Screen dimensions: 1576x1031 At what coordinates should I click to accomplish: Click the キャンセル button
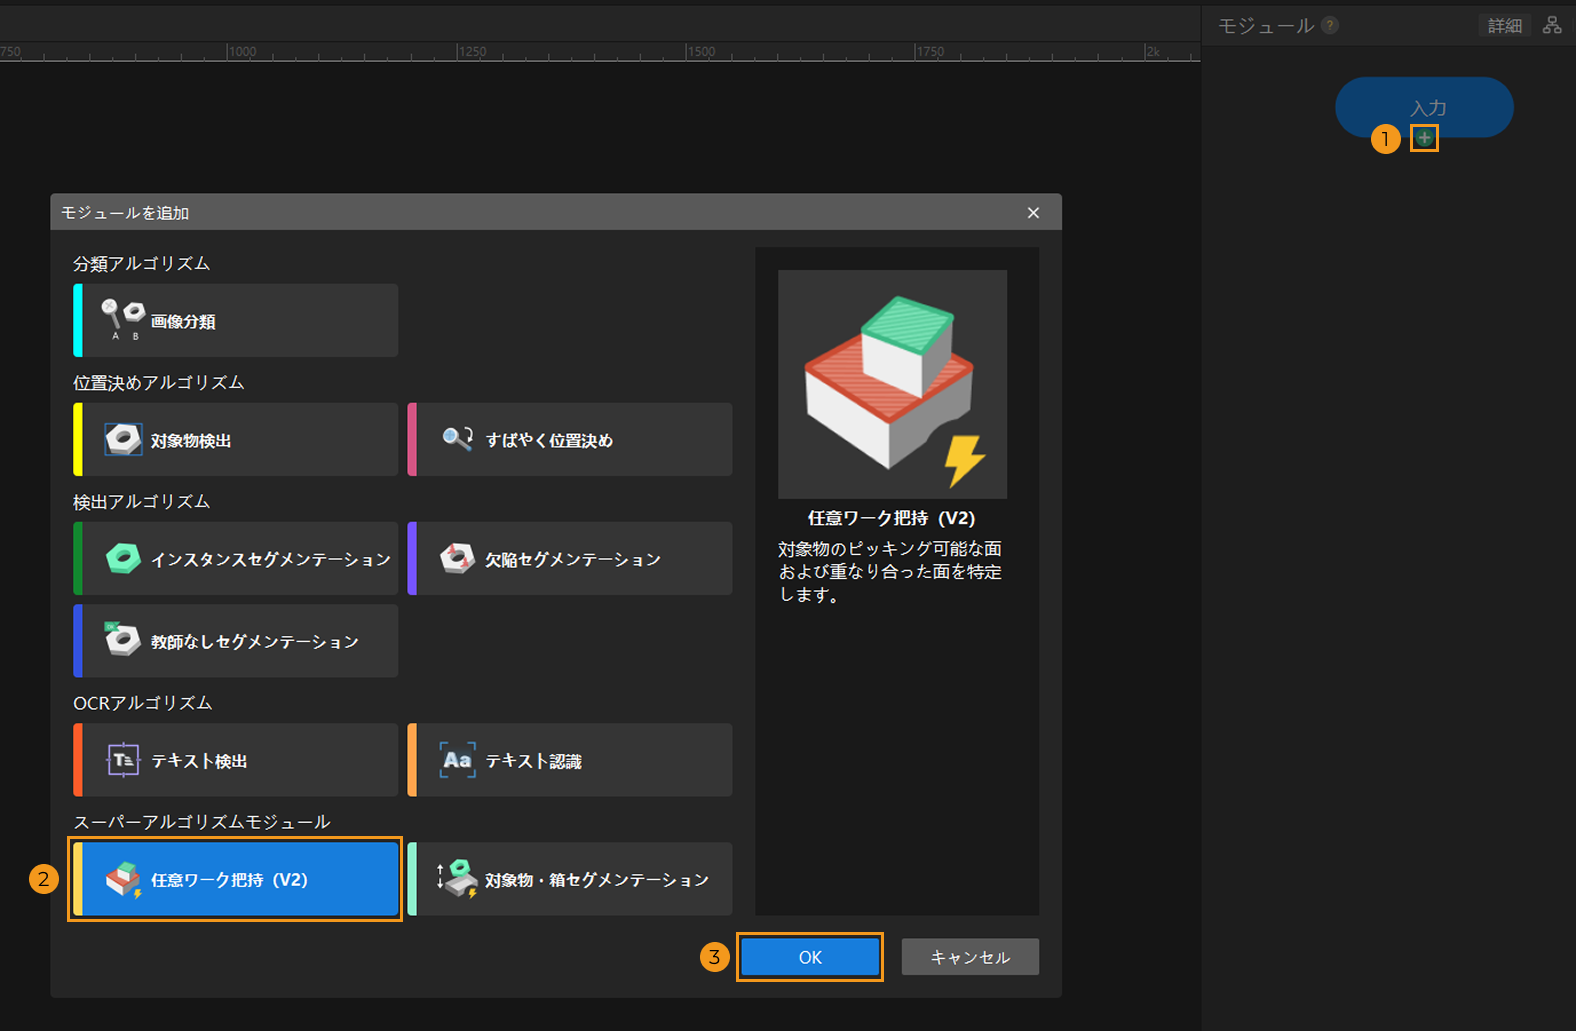tap(970, 957)
